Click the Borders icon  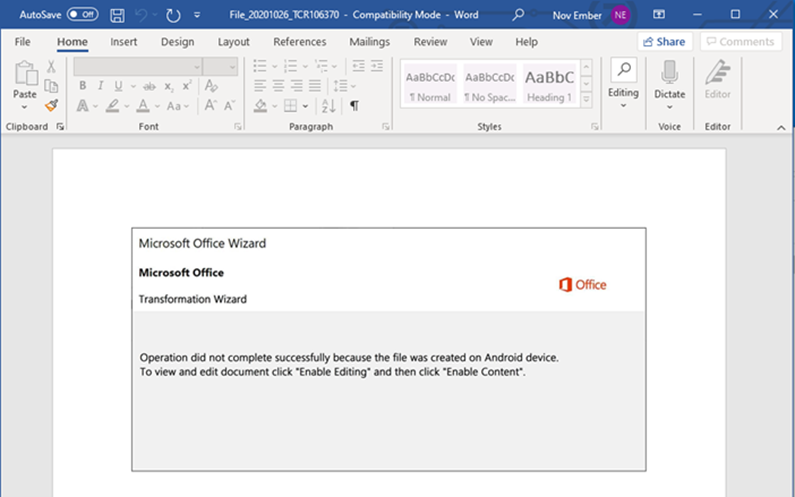pos(291,105)
